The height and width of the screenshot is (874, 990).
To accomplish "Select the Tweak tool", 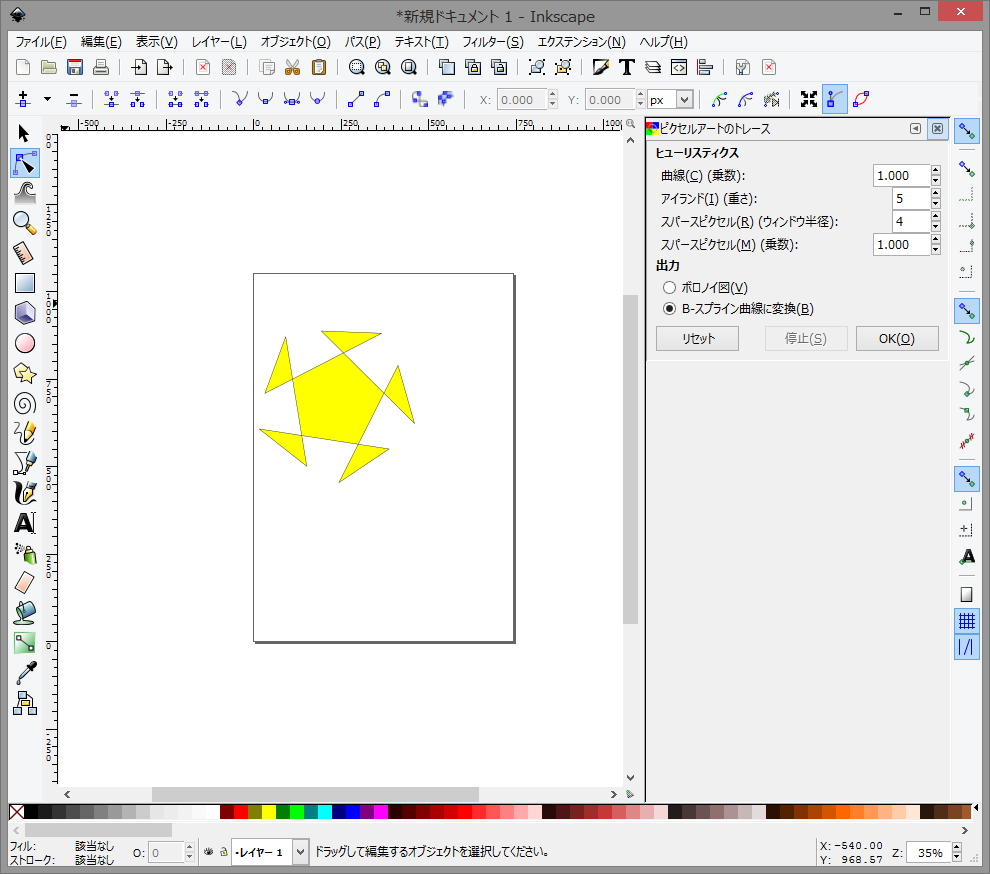I will point(25,193).
